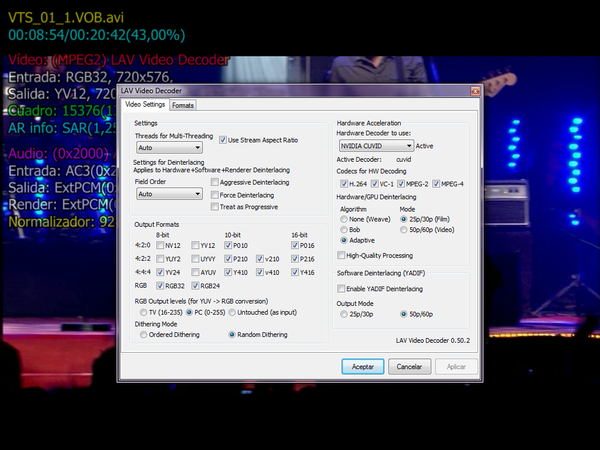Open the Hardware Decoder dropdown
Screen dimensions: 600x450
374,146
